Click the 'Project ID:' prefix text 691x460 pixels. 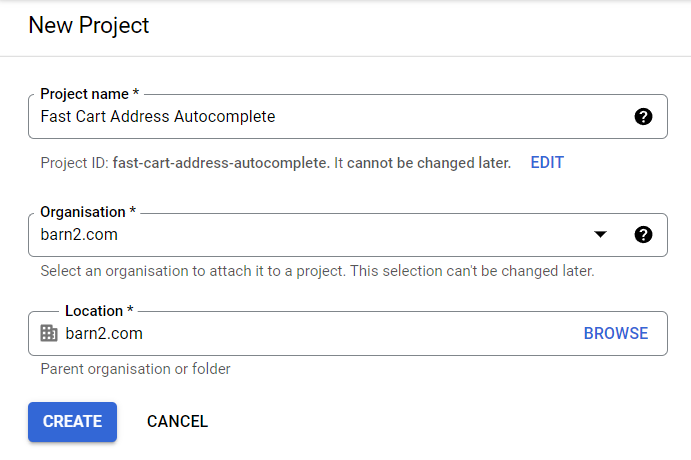(x=75, y=162)
